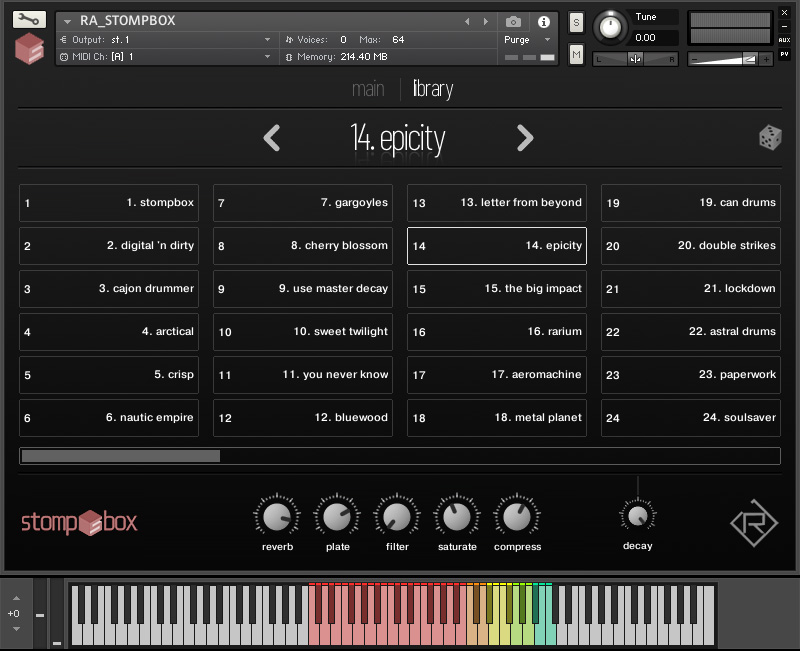This screenshot has width=800, height=651.
Task: Toggle Solo with the S button
Action: pyautogui.click(x=576, y=22)
